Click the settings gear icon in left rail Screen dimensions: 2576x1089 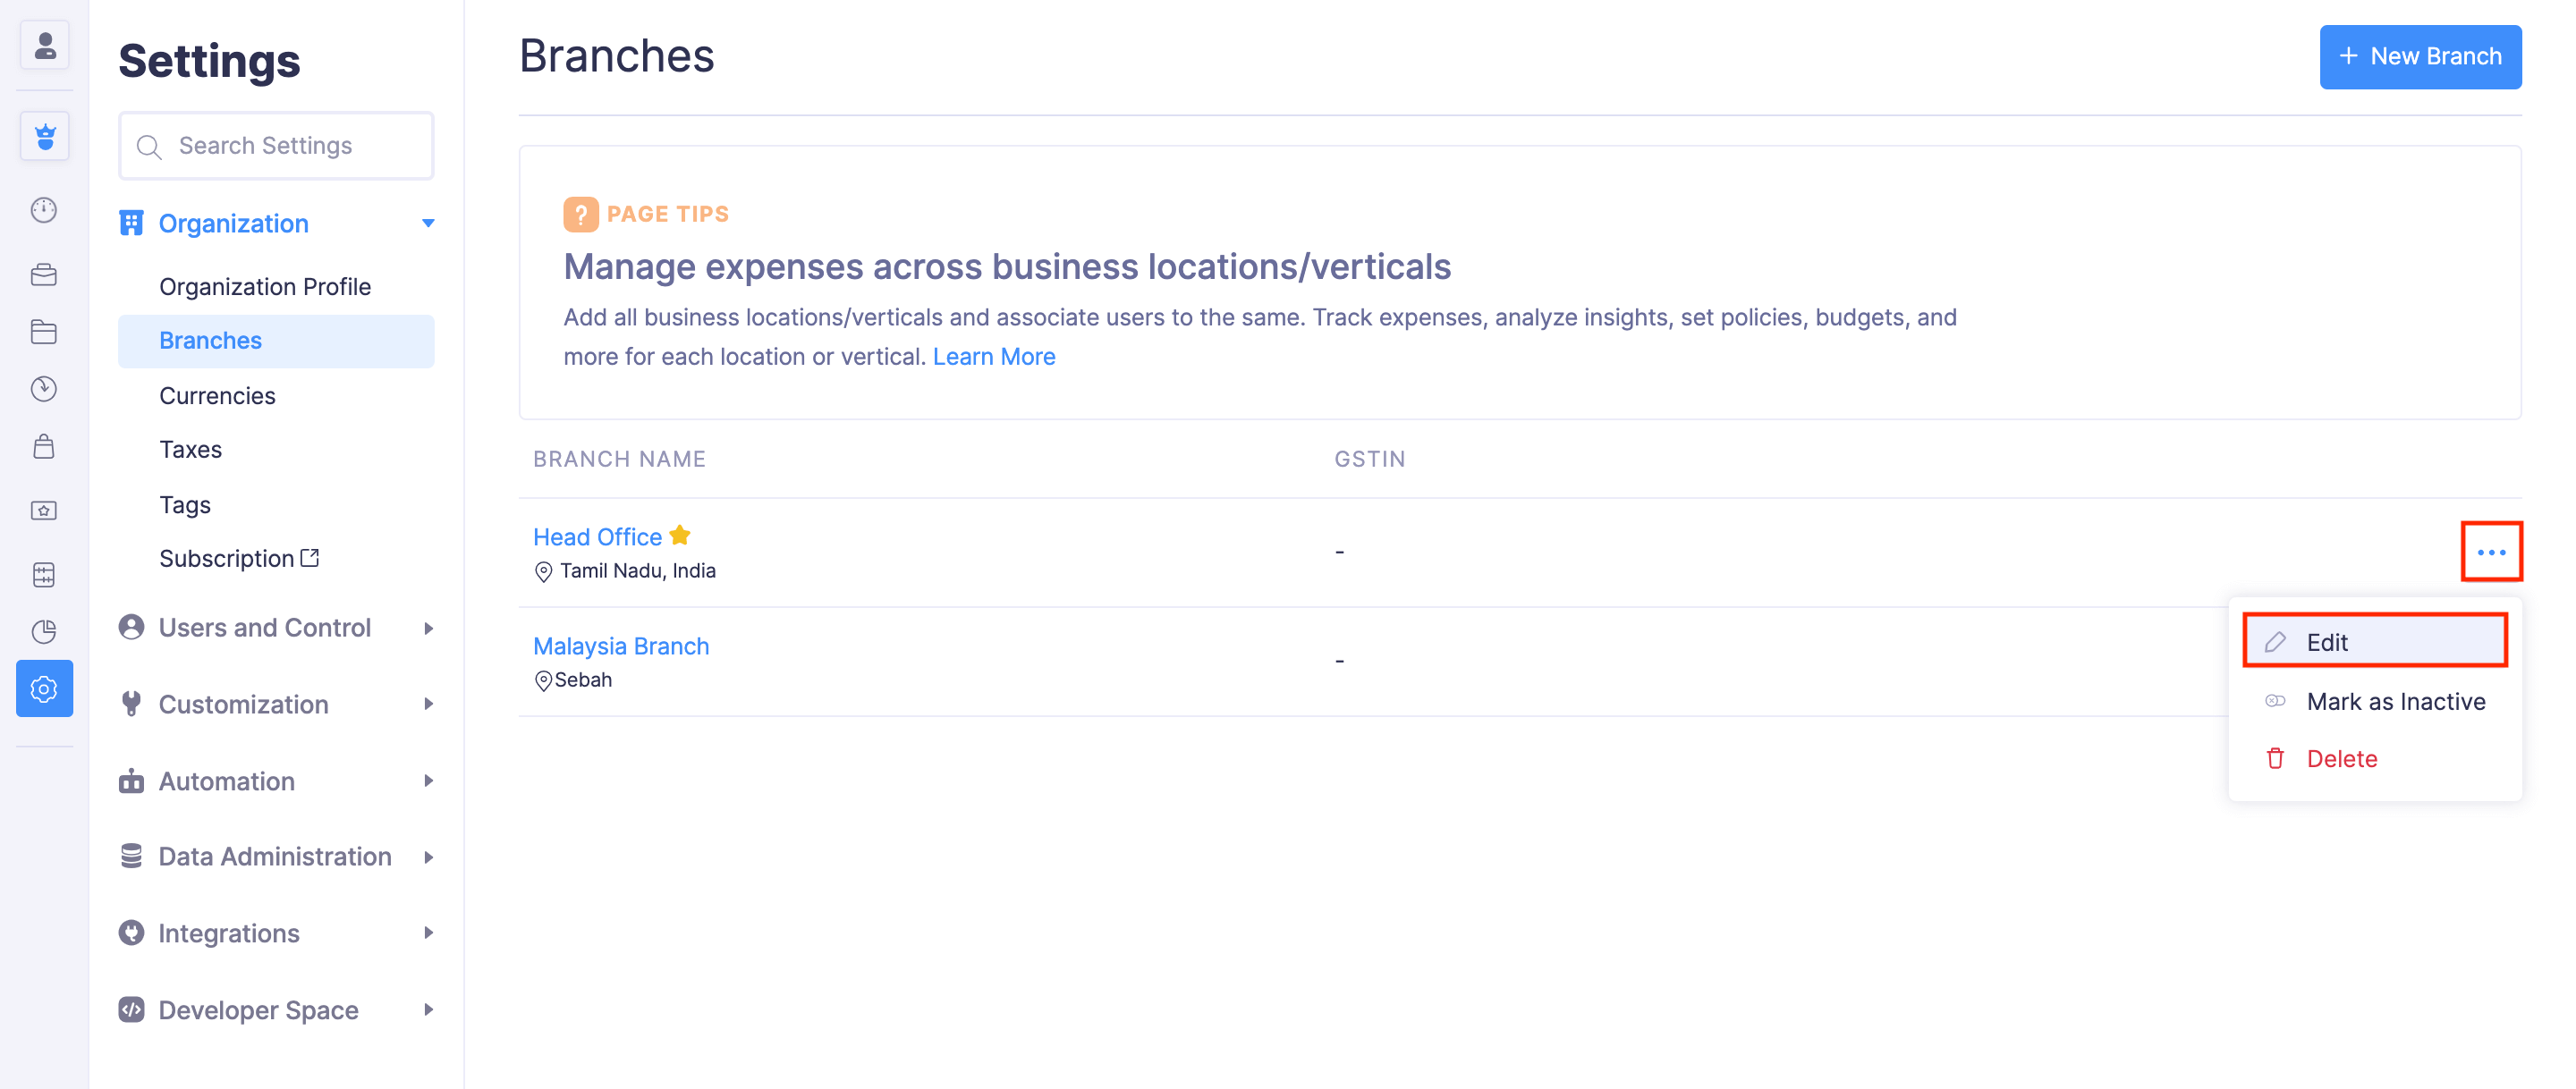(44, 688)
